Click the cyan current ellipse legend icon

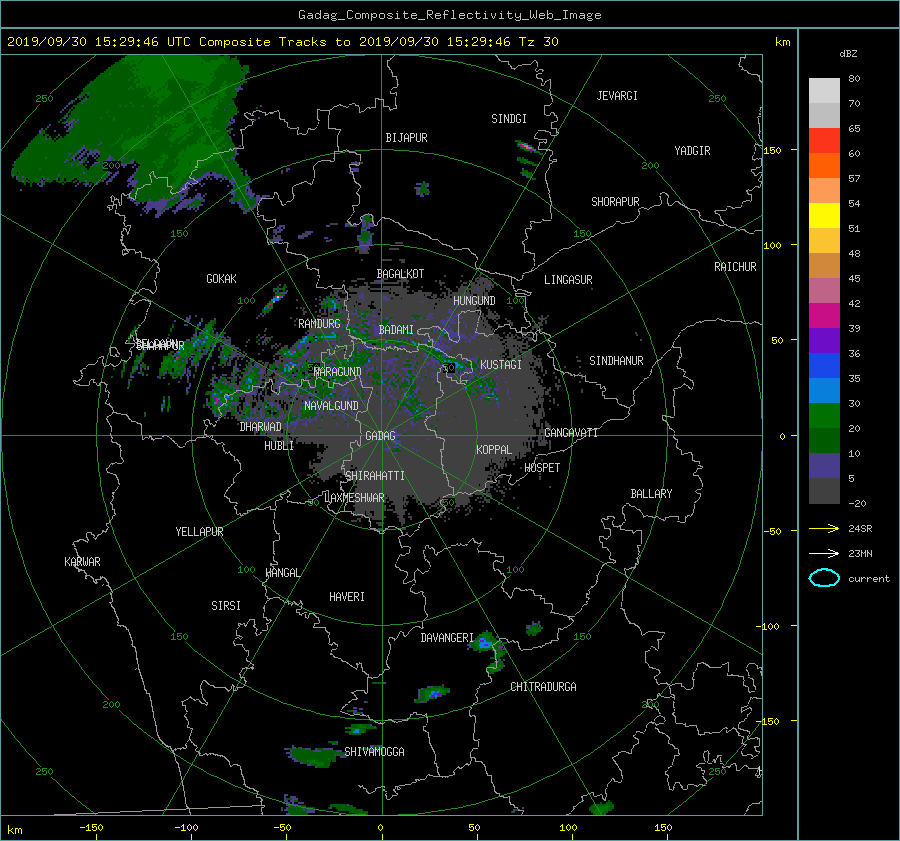[824, 578]
